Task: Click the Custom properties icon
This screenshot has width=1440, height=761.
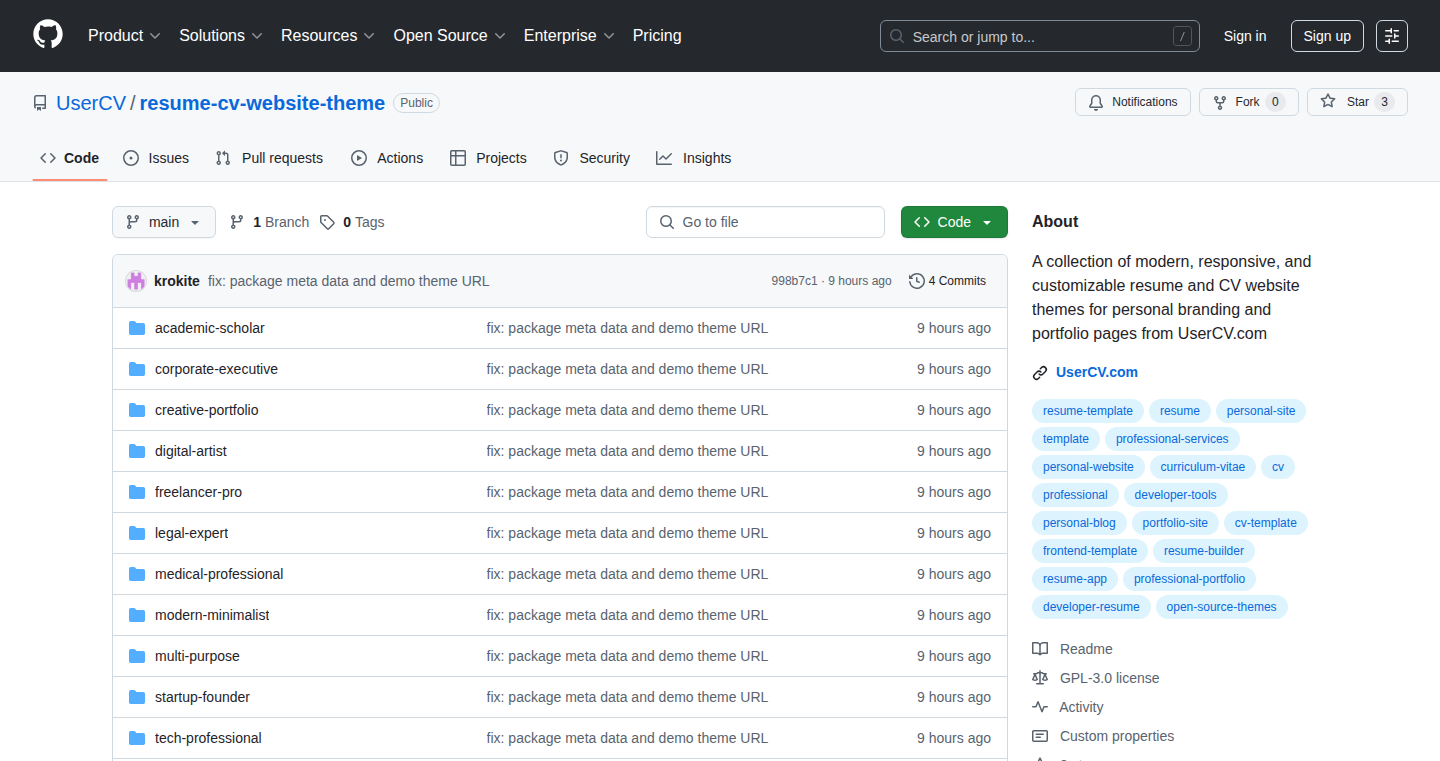Action: tap(1040, 736)
